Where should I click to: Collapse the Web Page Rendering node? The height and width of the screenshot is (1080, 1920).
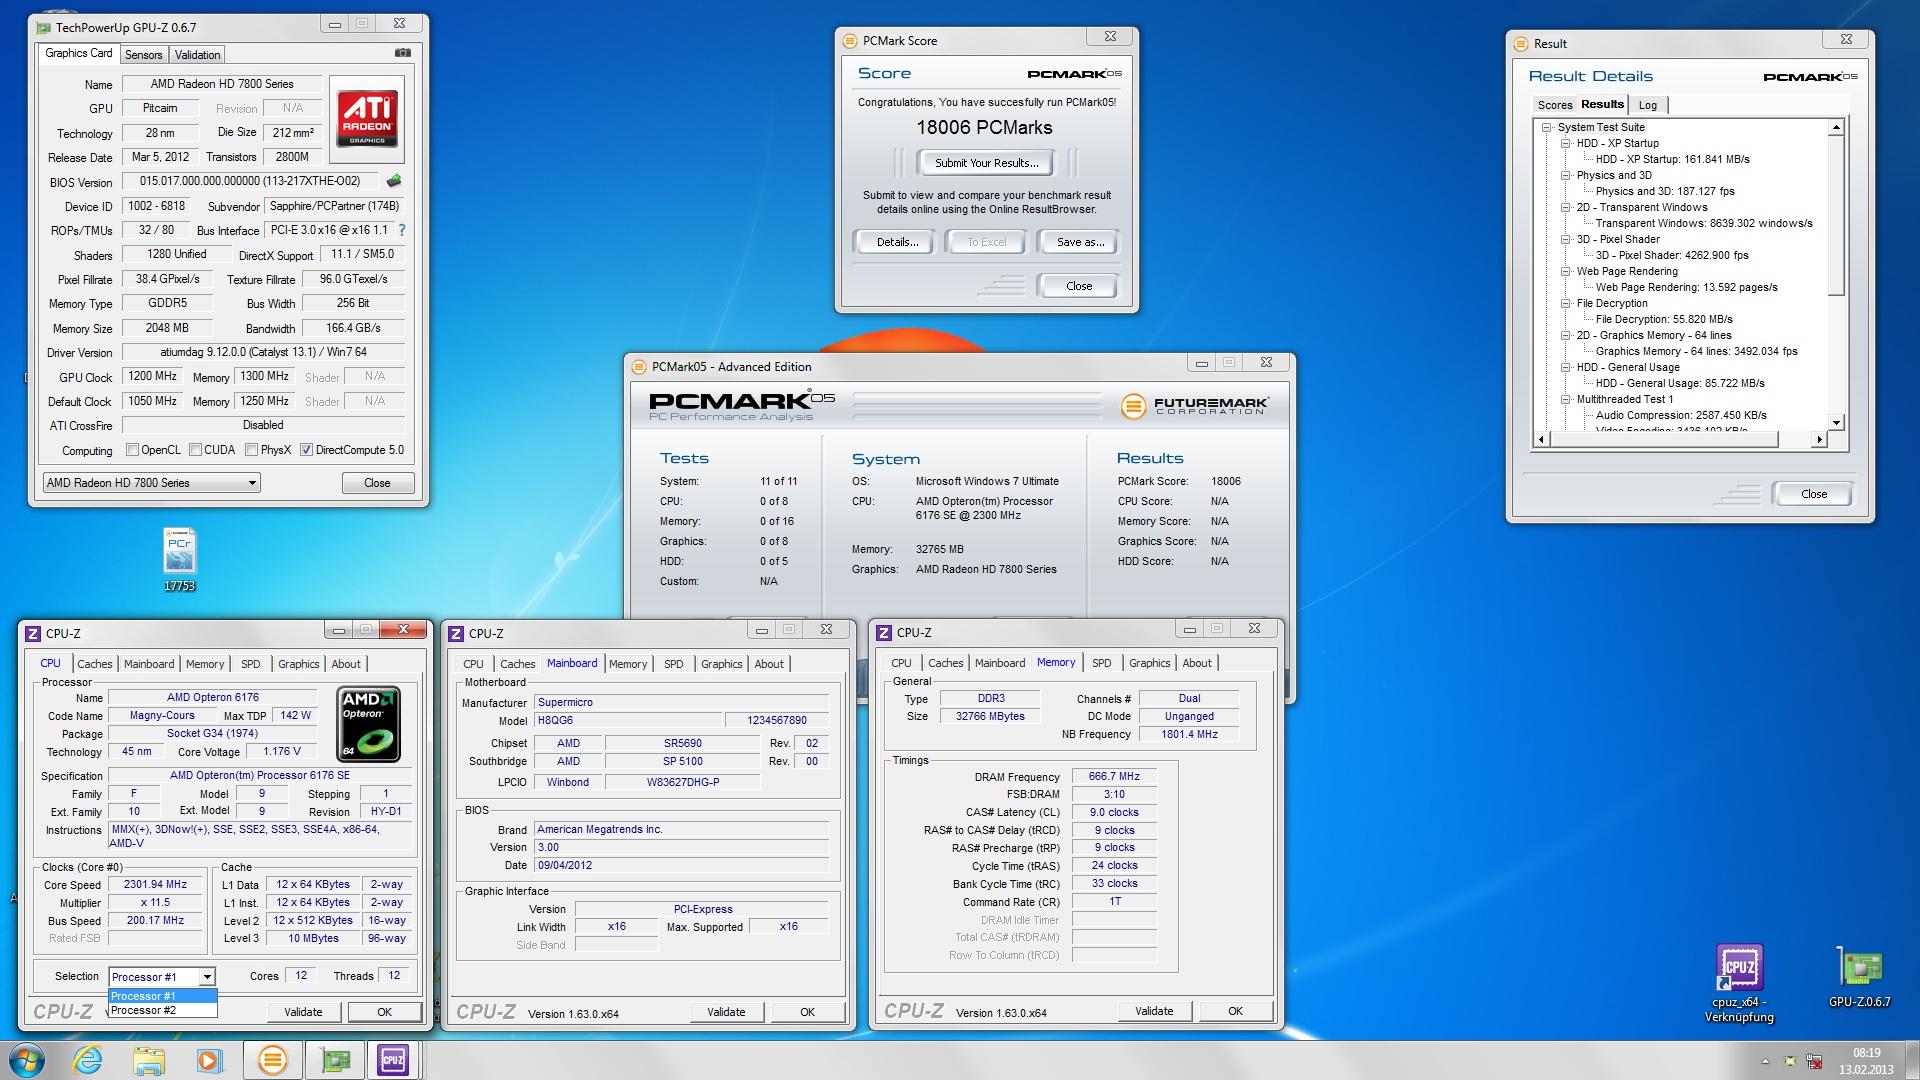[1566, 272]
